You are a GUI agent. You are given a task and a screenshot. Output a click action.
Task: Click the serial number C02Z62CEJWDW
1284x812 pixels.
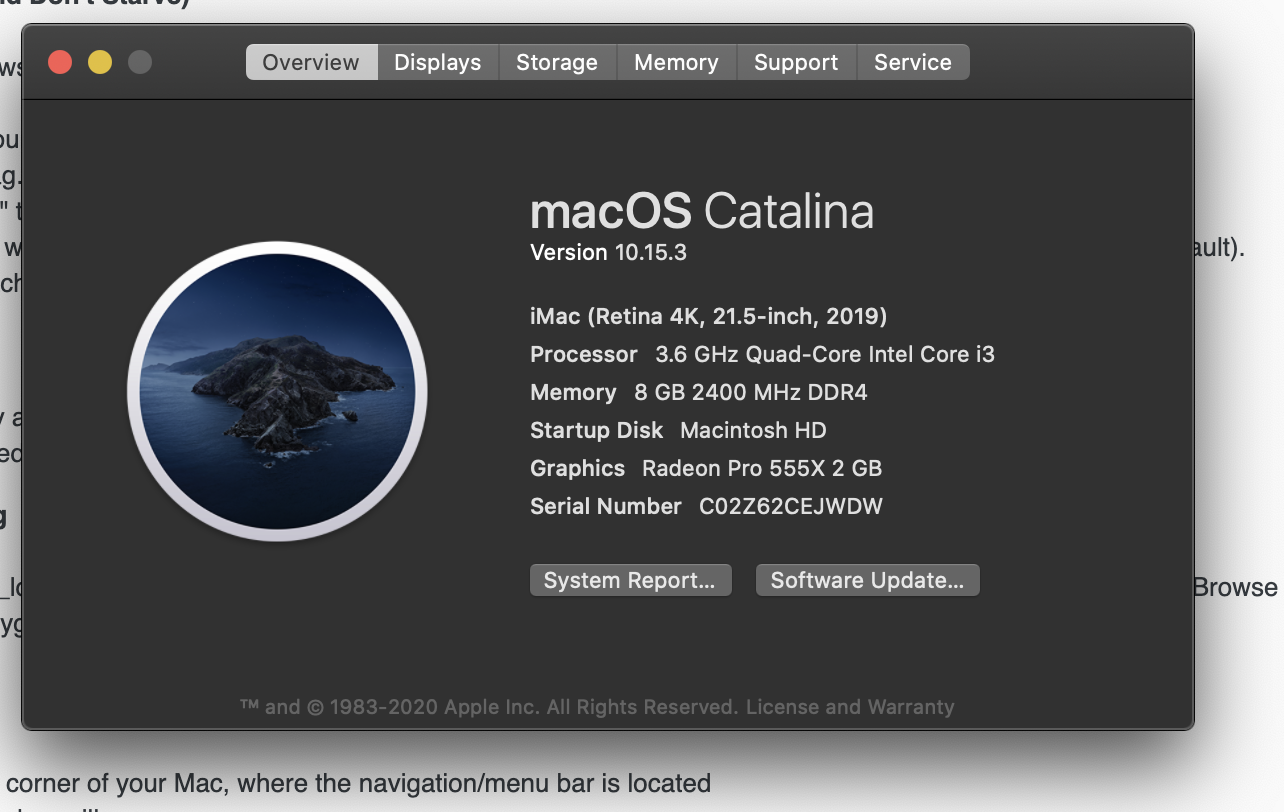coord(790,506)
